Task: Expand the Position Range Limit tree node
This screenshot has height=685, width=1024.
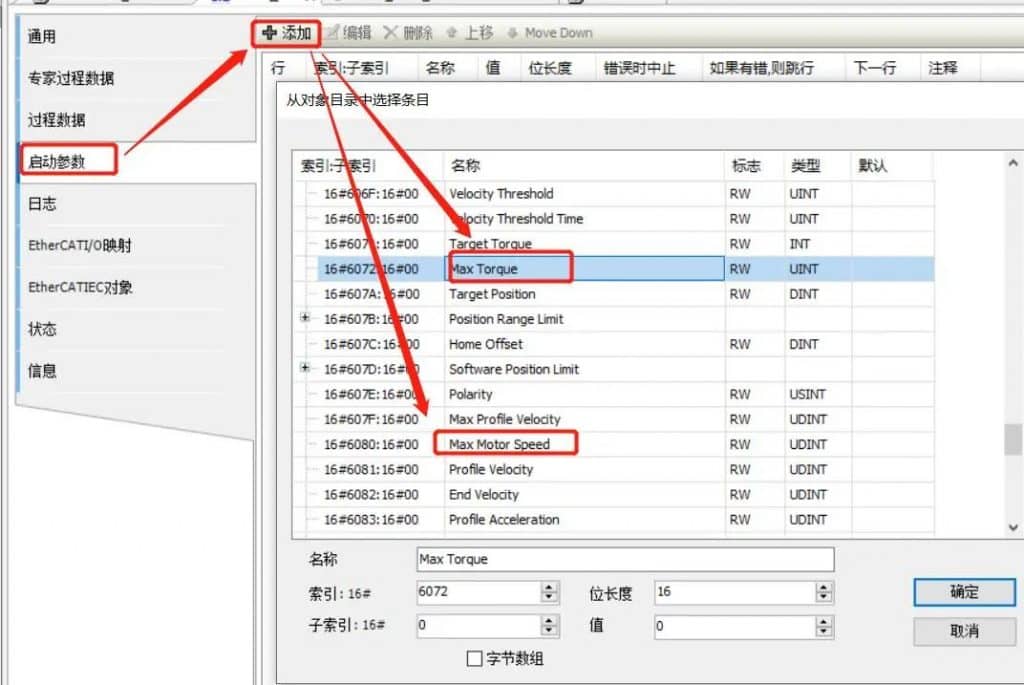Action: 306,318
